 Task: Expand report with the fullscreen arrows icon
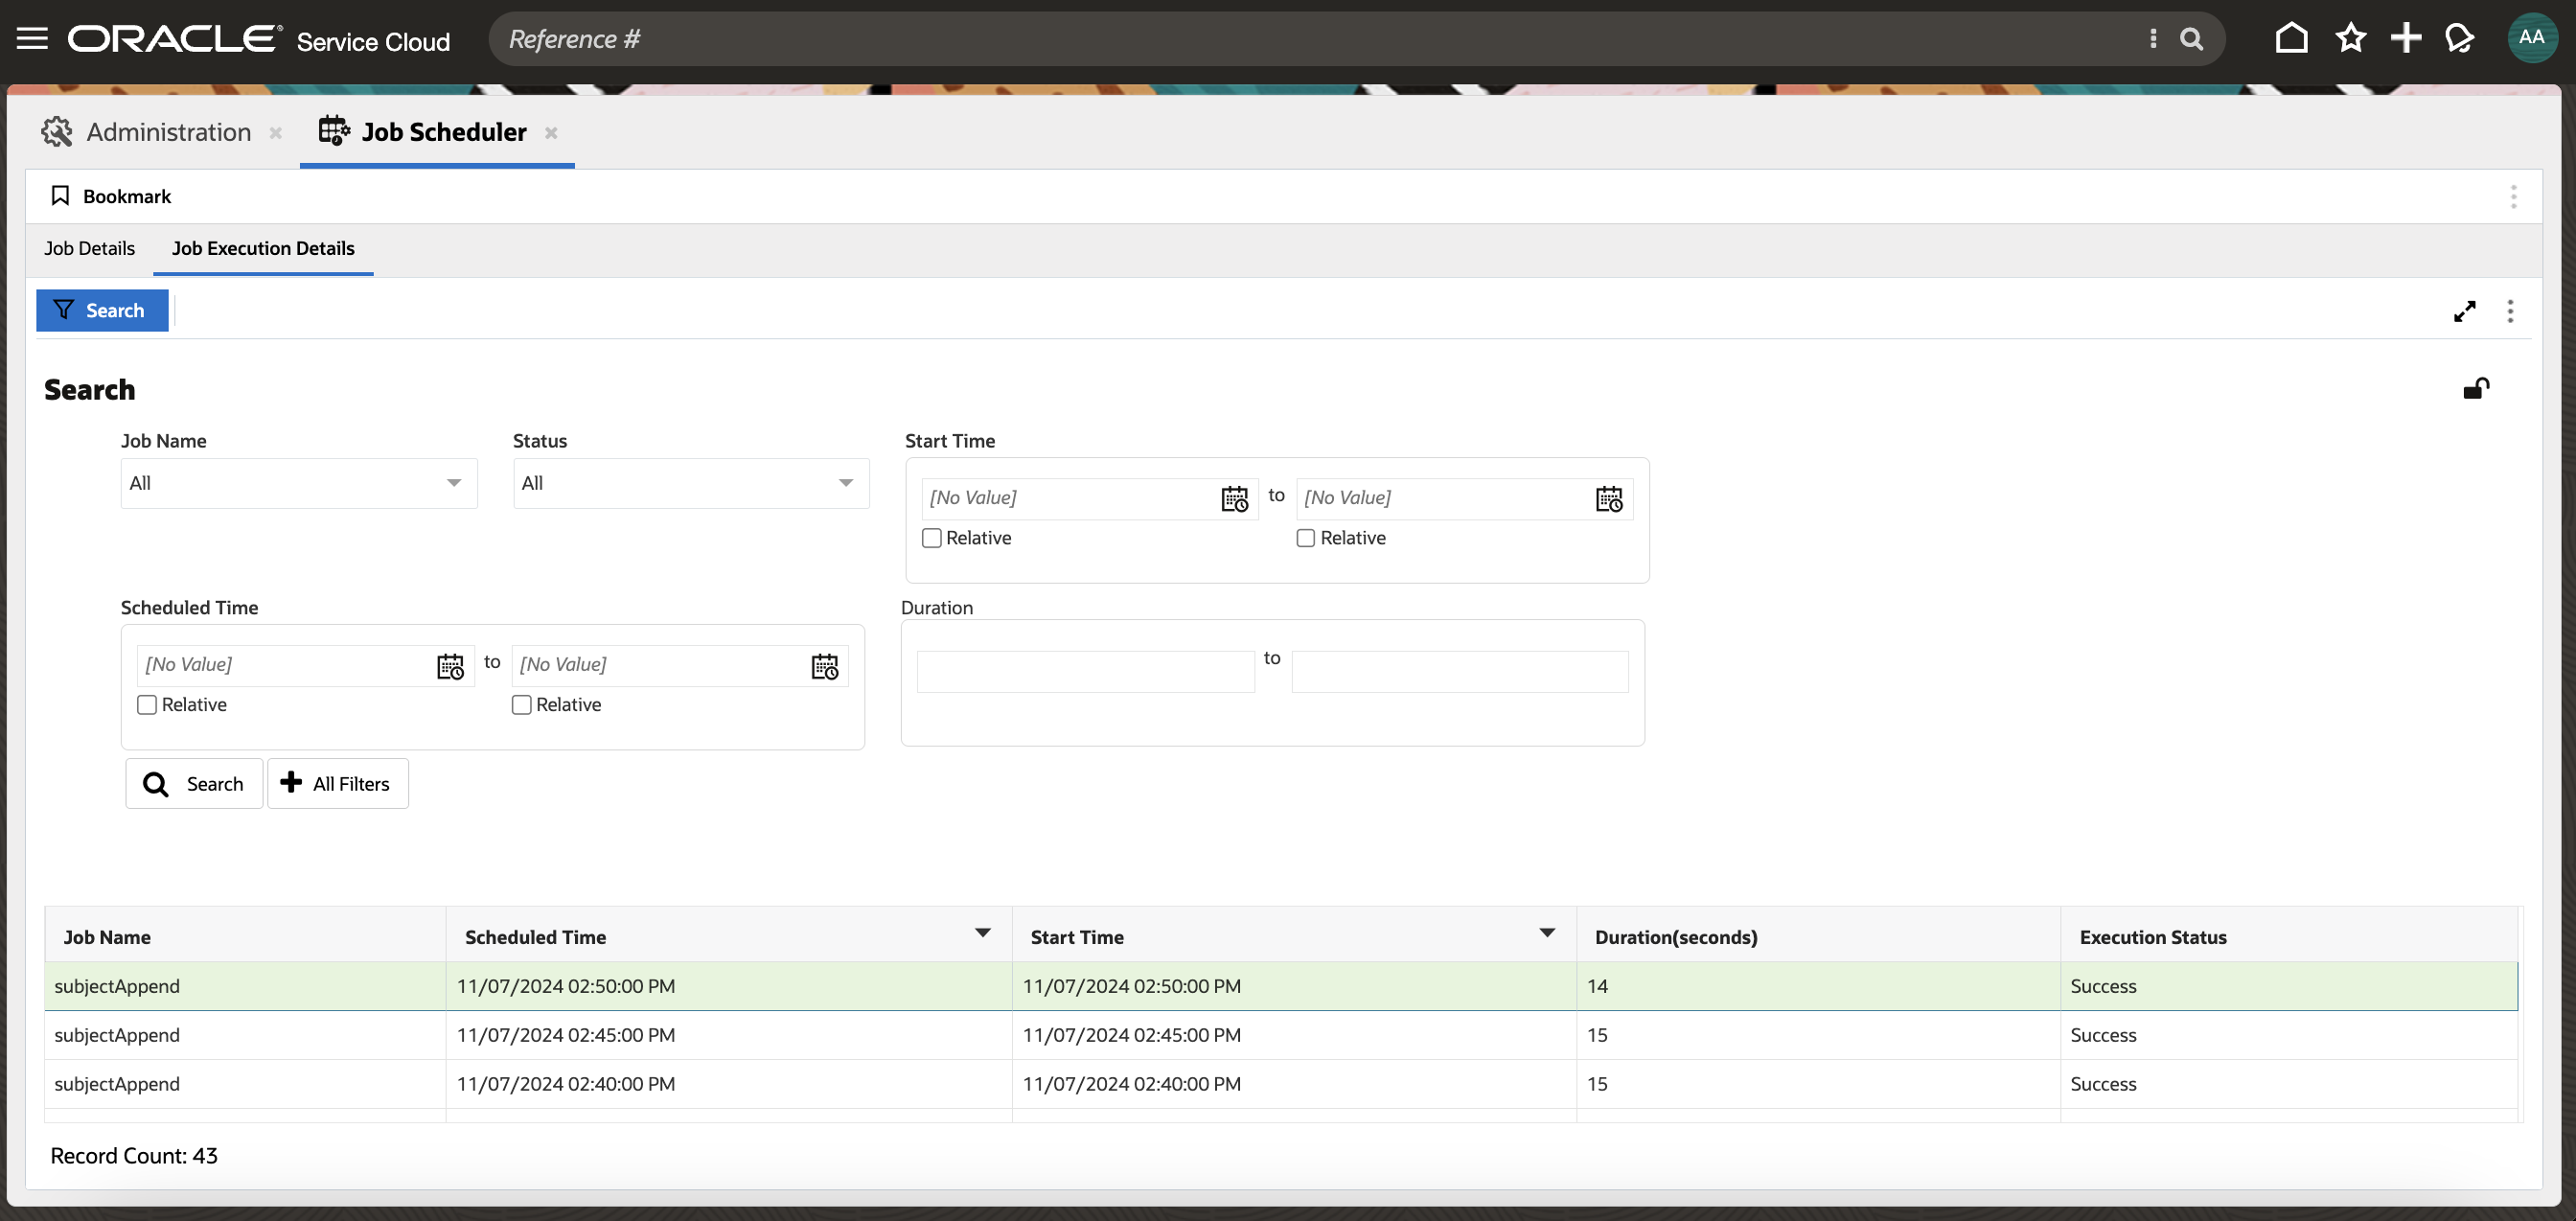tap(2464, 311)
